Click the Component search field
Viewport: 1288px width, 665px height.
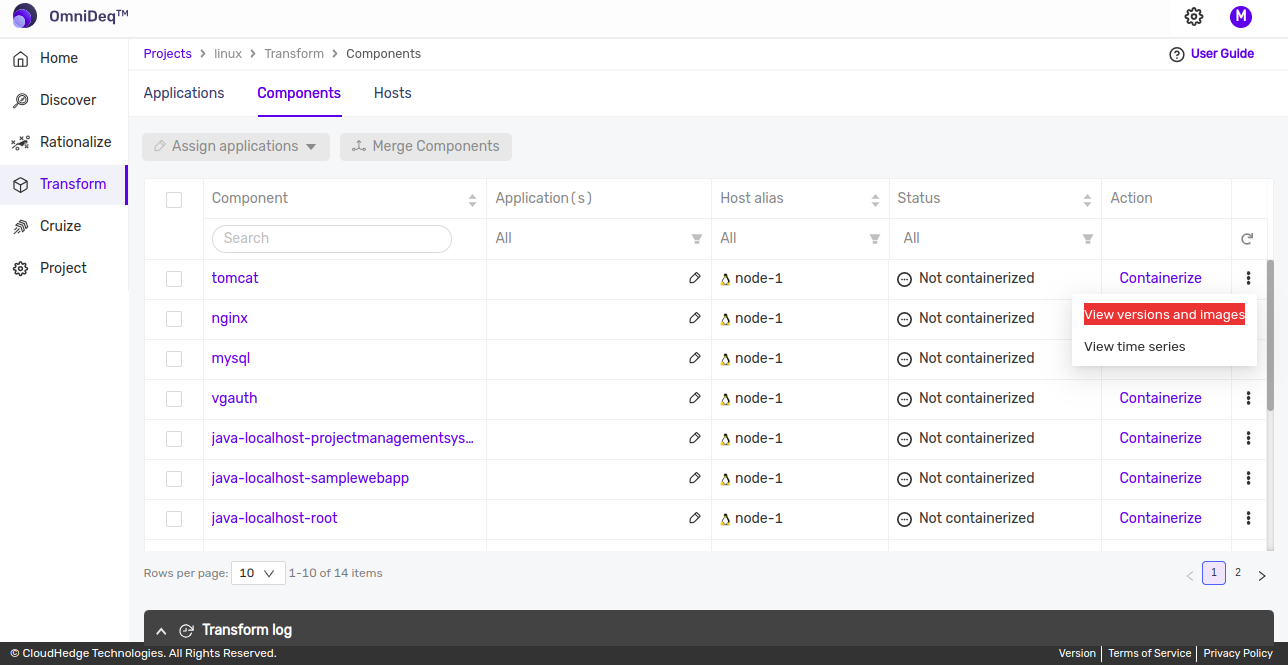tap(332, 238)
